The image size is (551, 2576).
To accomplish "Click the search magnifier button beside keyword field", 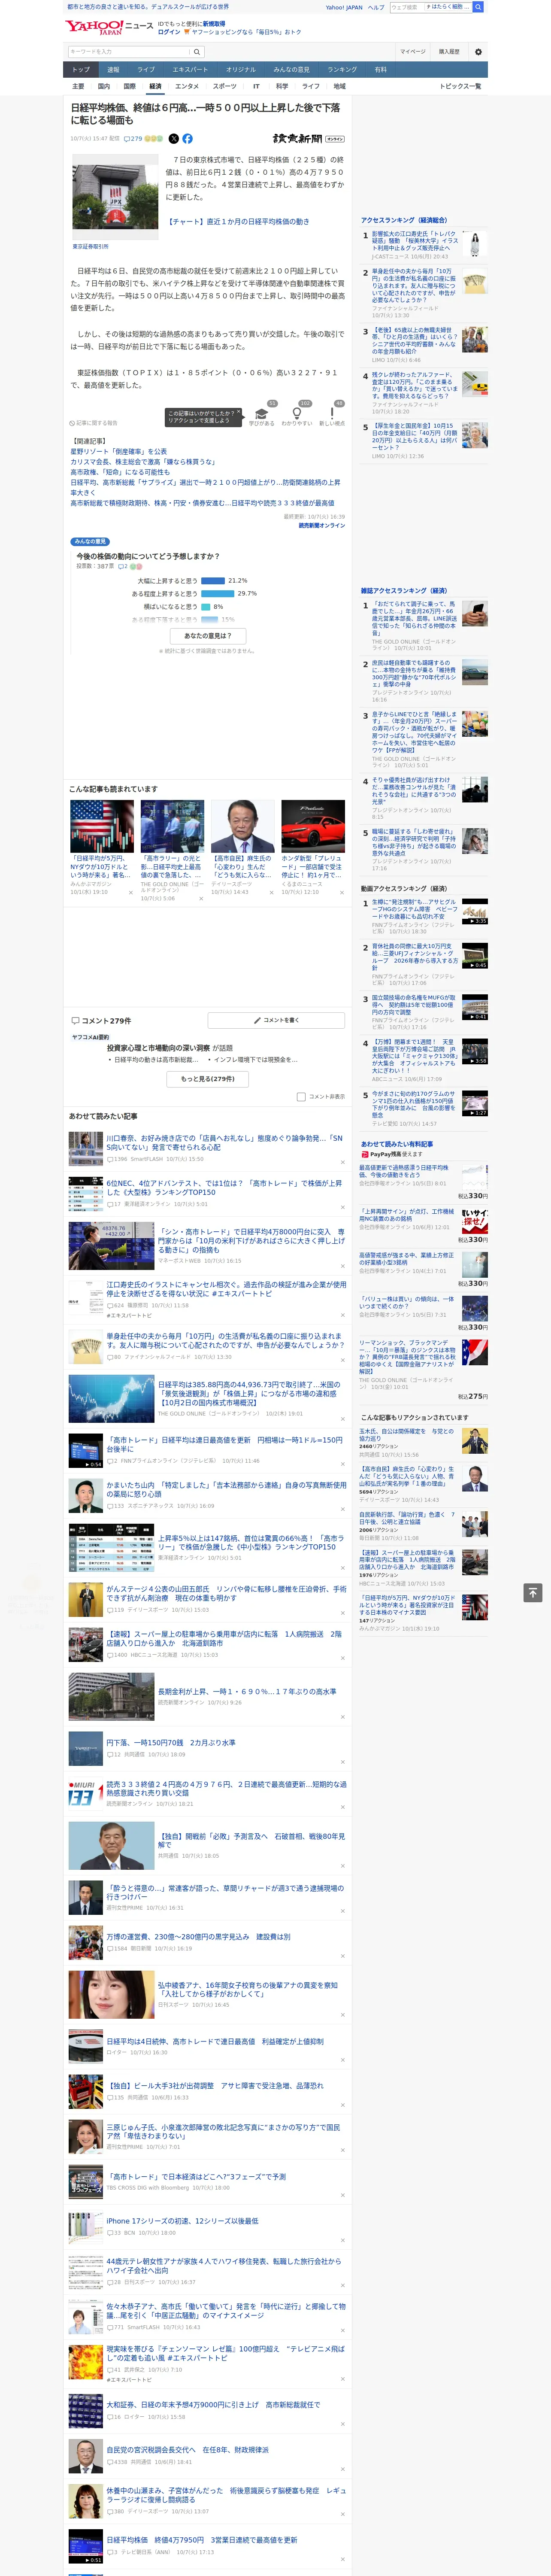I will [x=197, y=52].
